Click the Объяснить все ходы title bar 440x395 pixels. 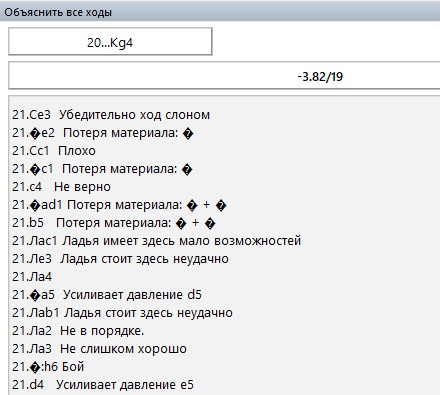220,12
